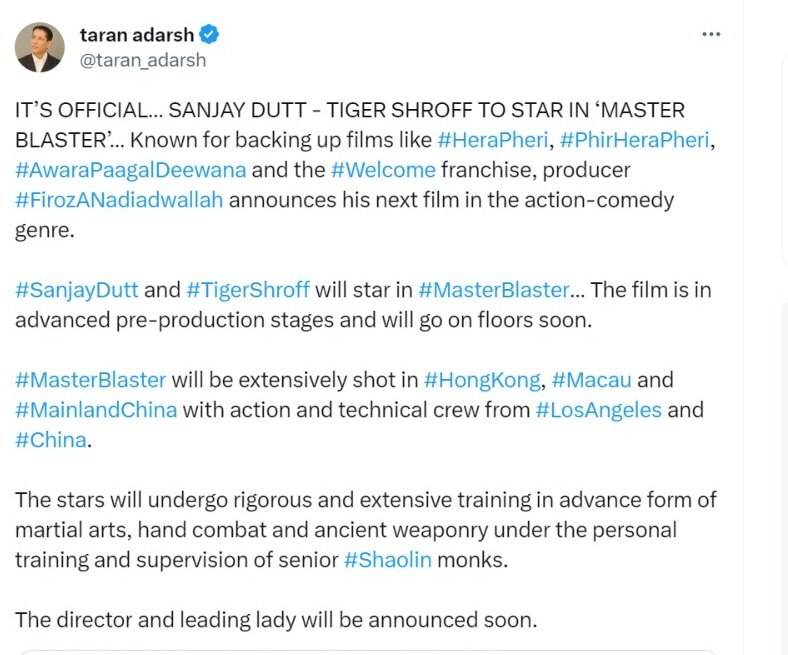Open the #TigerShroff hashtag
The width and height of the screenshot is (788, 655).
(247, 290)
